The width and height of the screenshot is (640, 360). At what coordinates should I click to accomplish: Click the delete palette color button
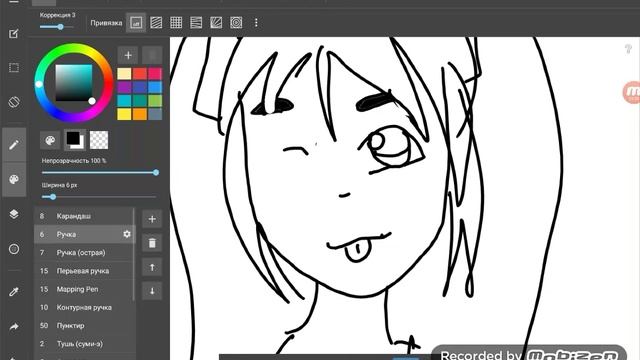pos(152,55)
